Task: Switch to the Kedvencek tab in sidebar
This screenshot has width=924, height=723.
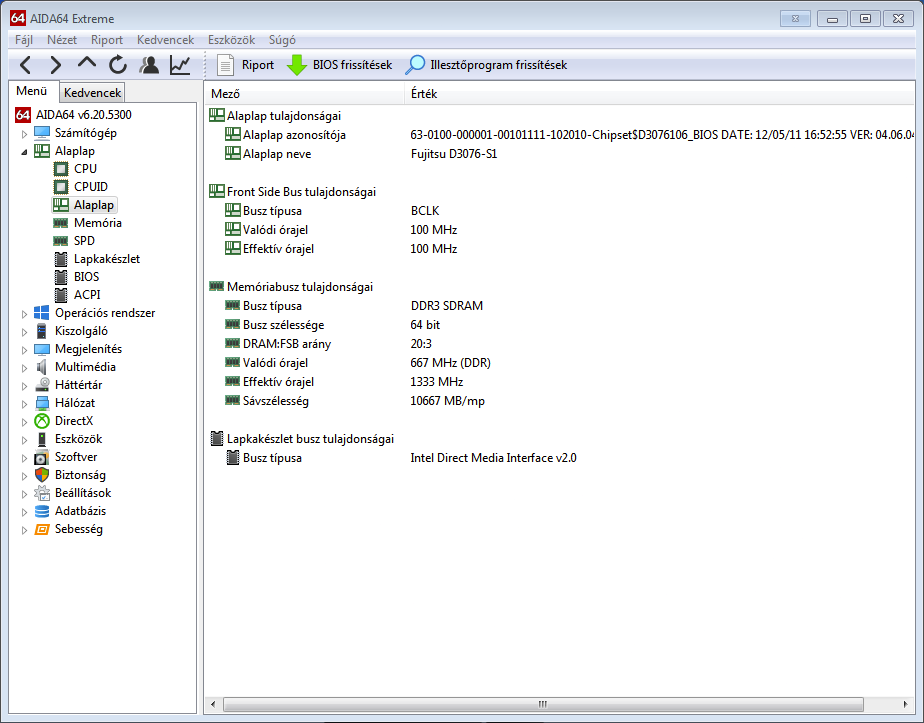Action: [93, 93]
